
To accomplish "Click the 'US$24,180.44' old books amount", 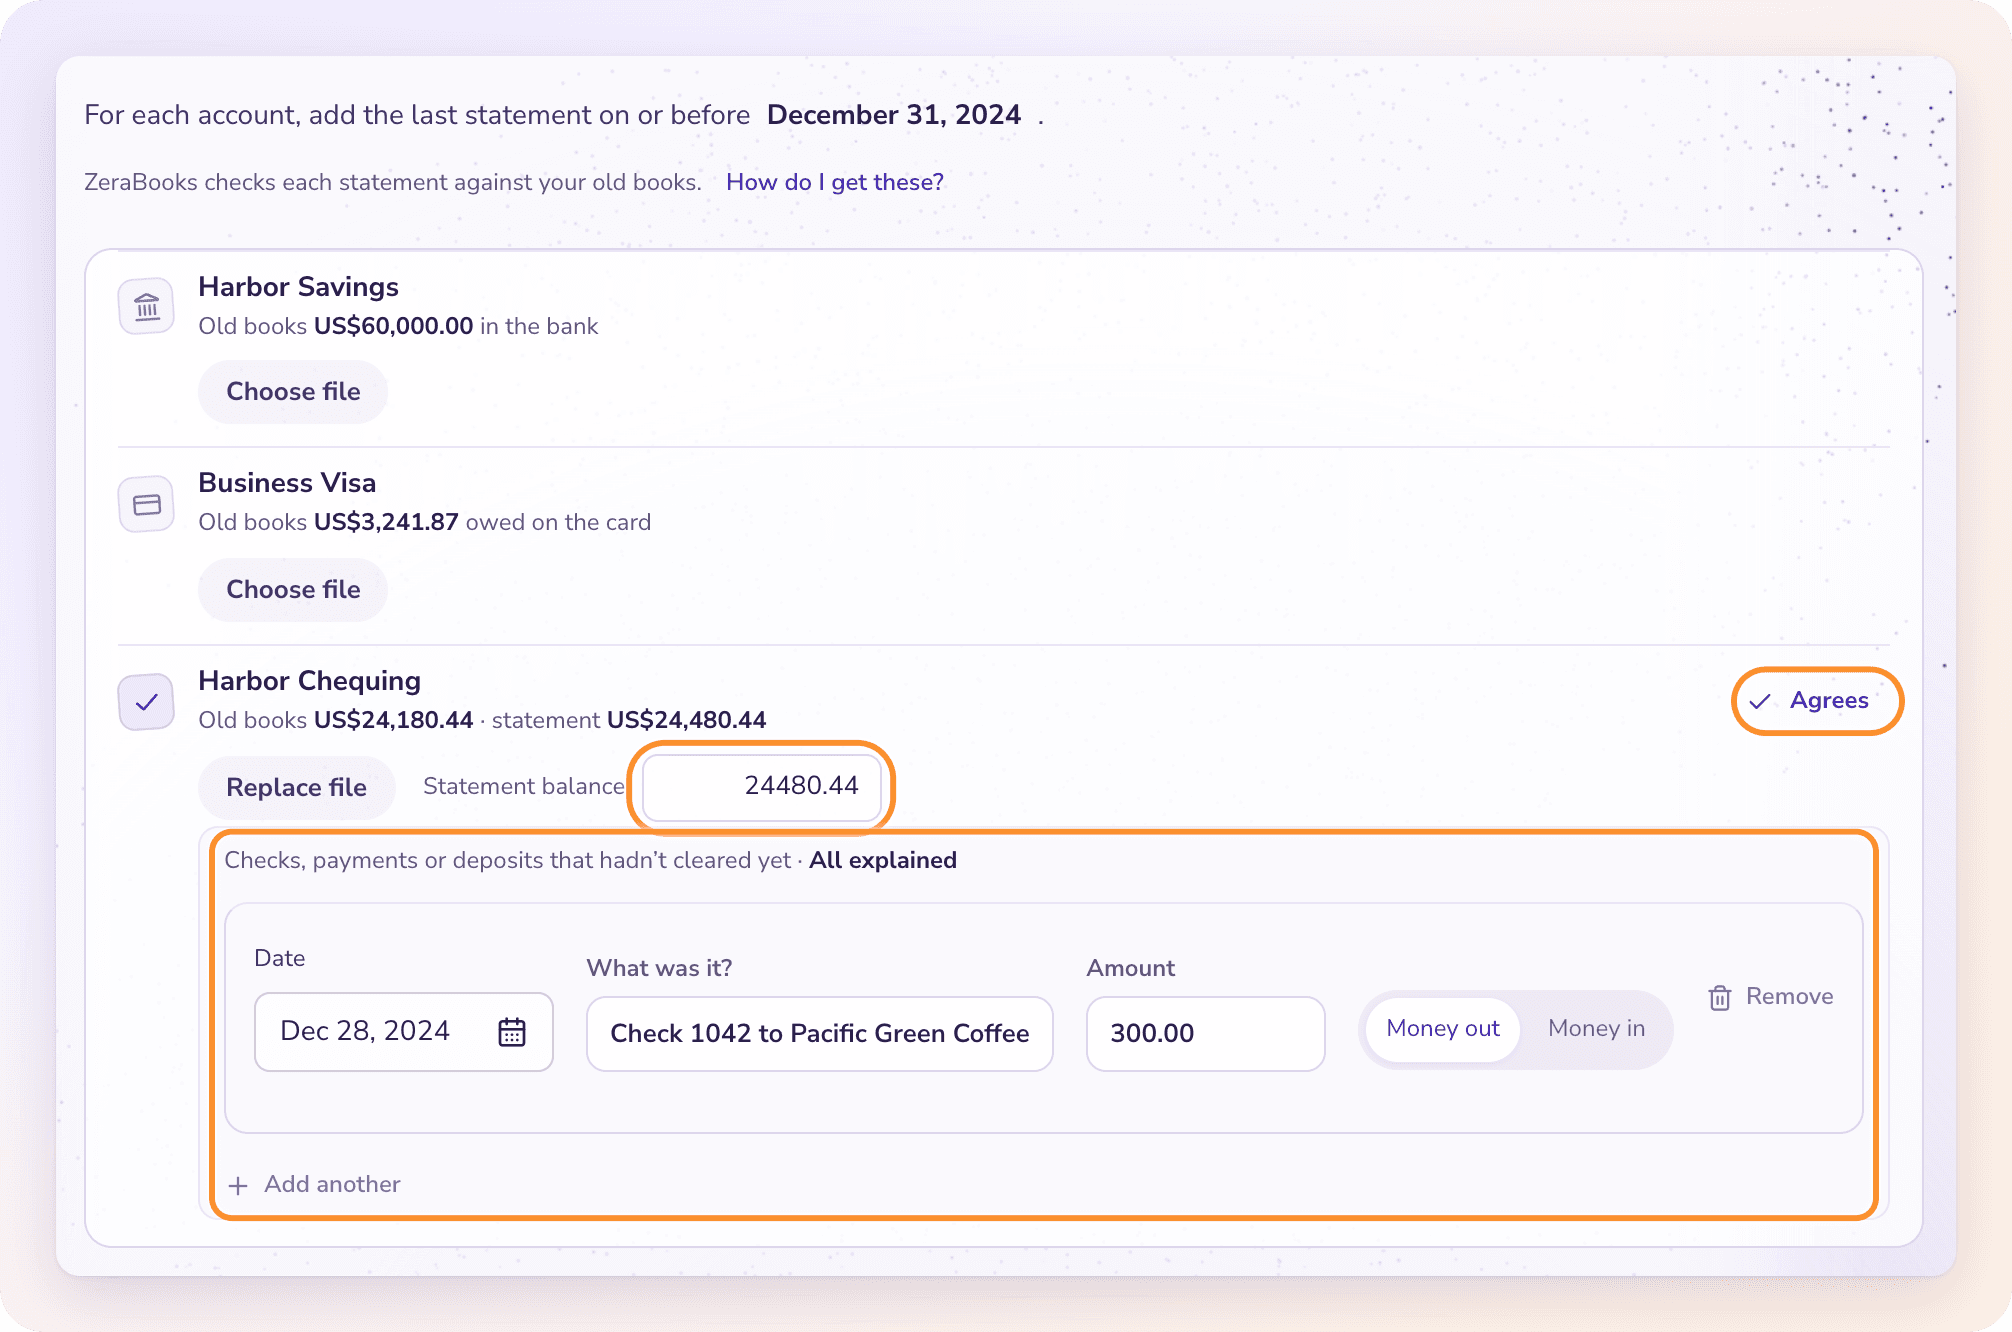I will pyautogui.click(x=393, y=720).
